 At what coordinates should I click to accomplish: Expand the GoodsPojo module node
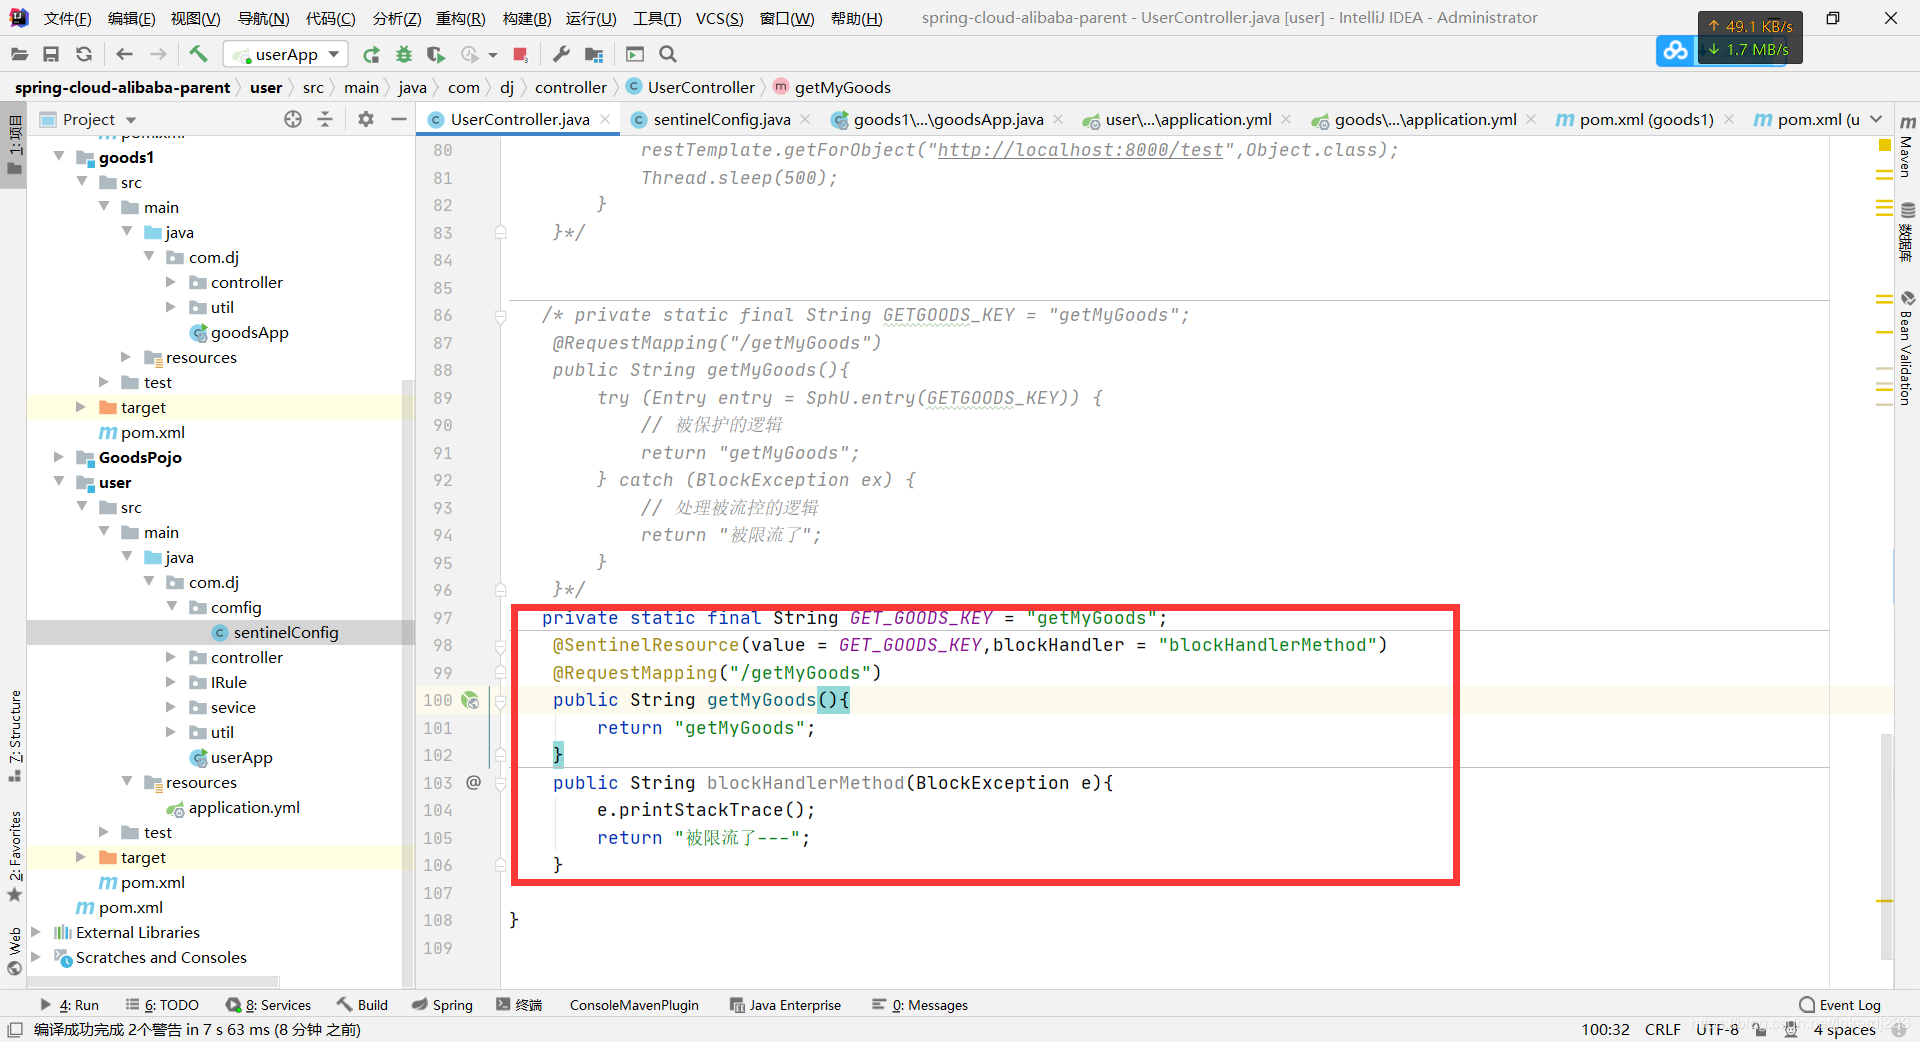pos(58,457)
